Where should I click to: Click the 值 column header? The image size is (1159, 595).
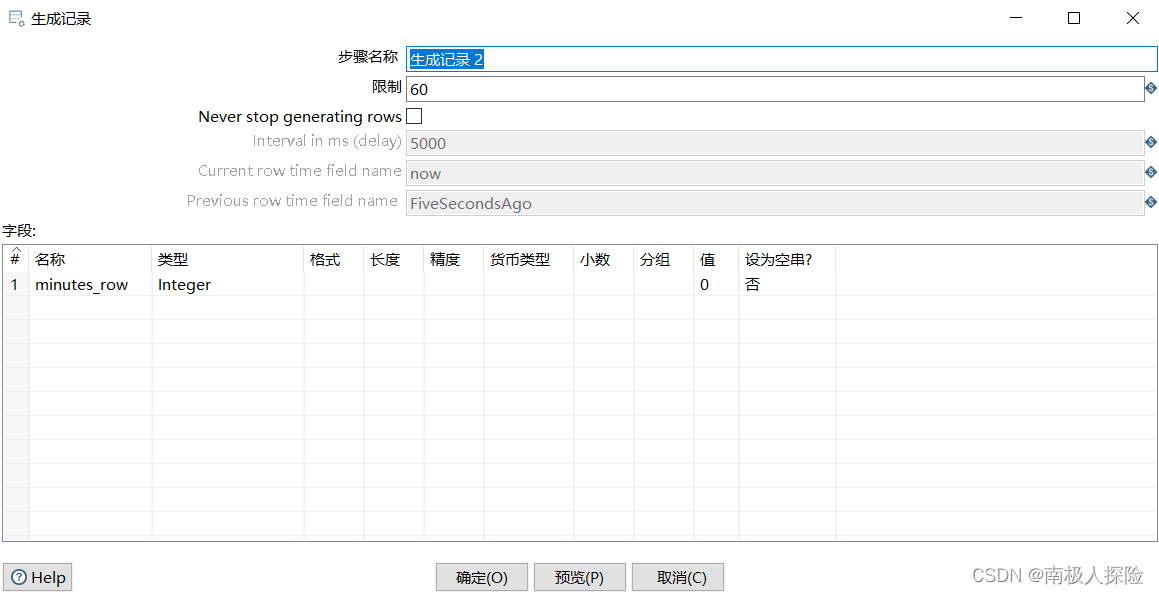[x=716, y=259]
